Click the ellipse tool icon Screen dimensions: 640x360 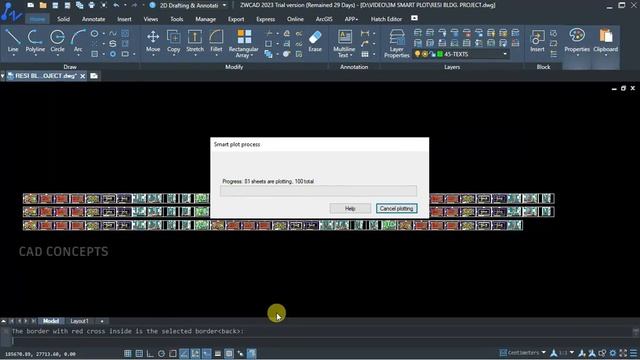(94, 33)
